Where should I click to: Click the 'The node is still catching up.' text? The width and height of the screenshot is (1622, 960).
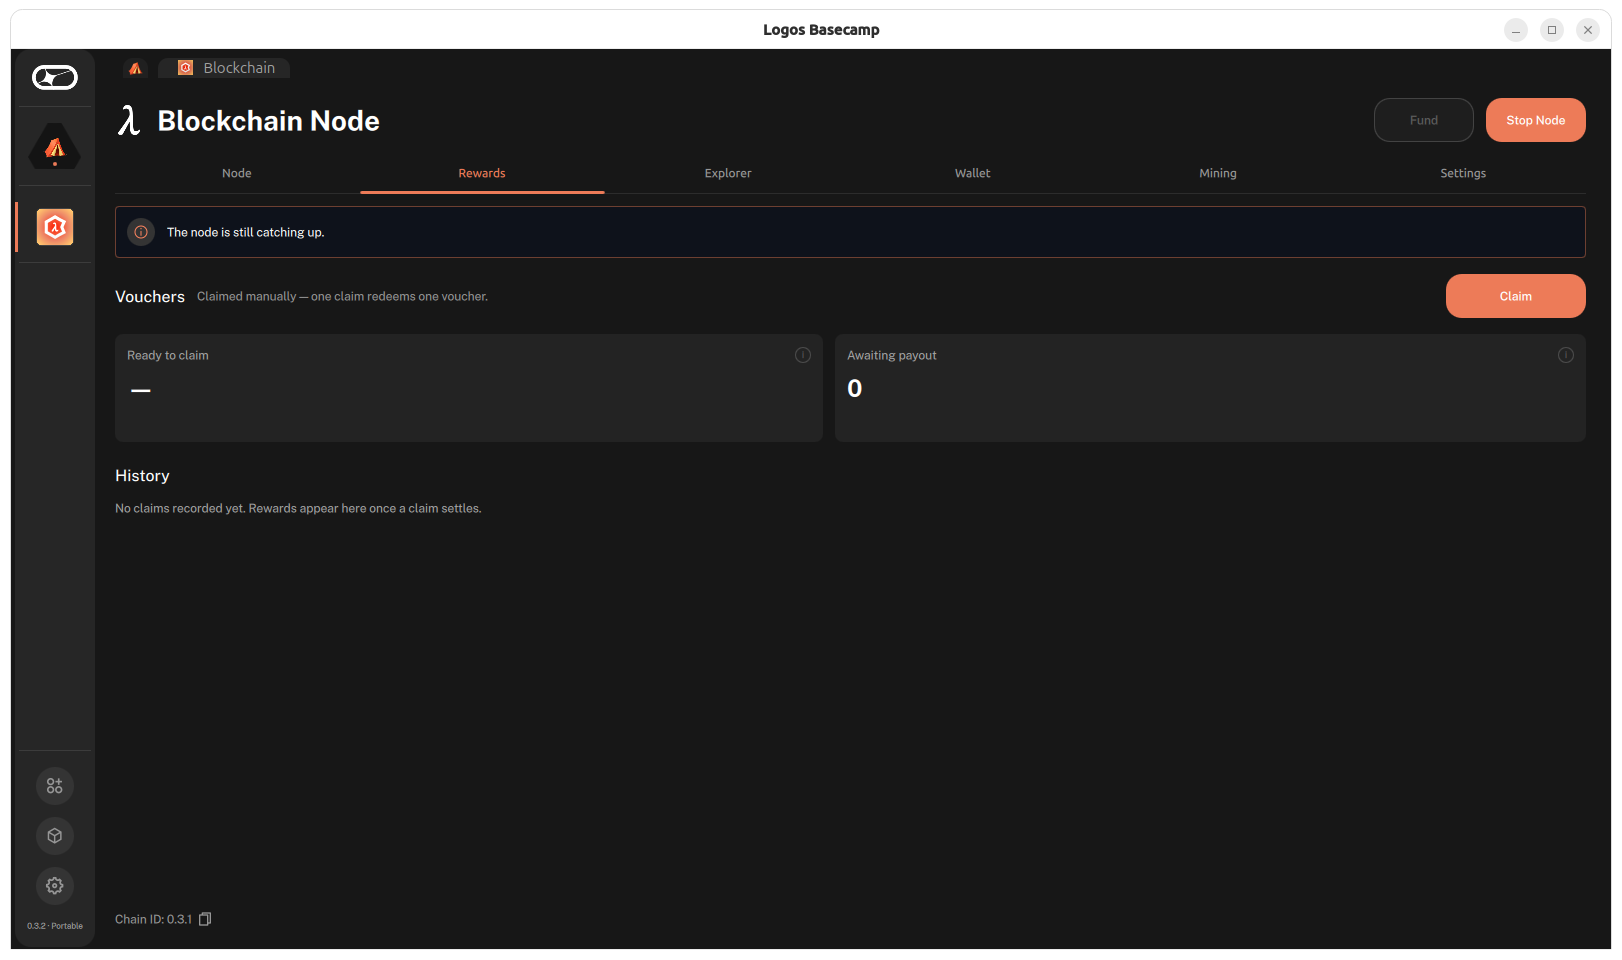pos(246,232)
